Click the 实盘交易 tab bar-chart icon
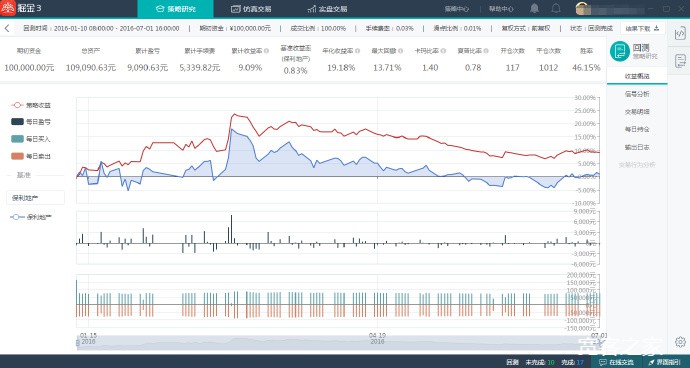Image resolution: width=690 pixels, height=368 pixels. pos(312,9)
